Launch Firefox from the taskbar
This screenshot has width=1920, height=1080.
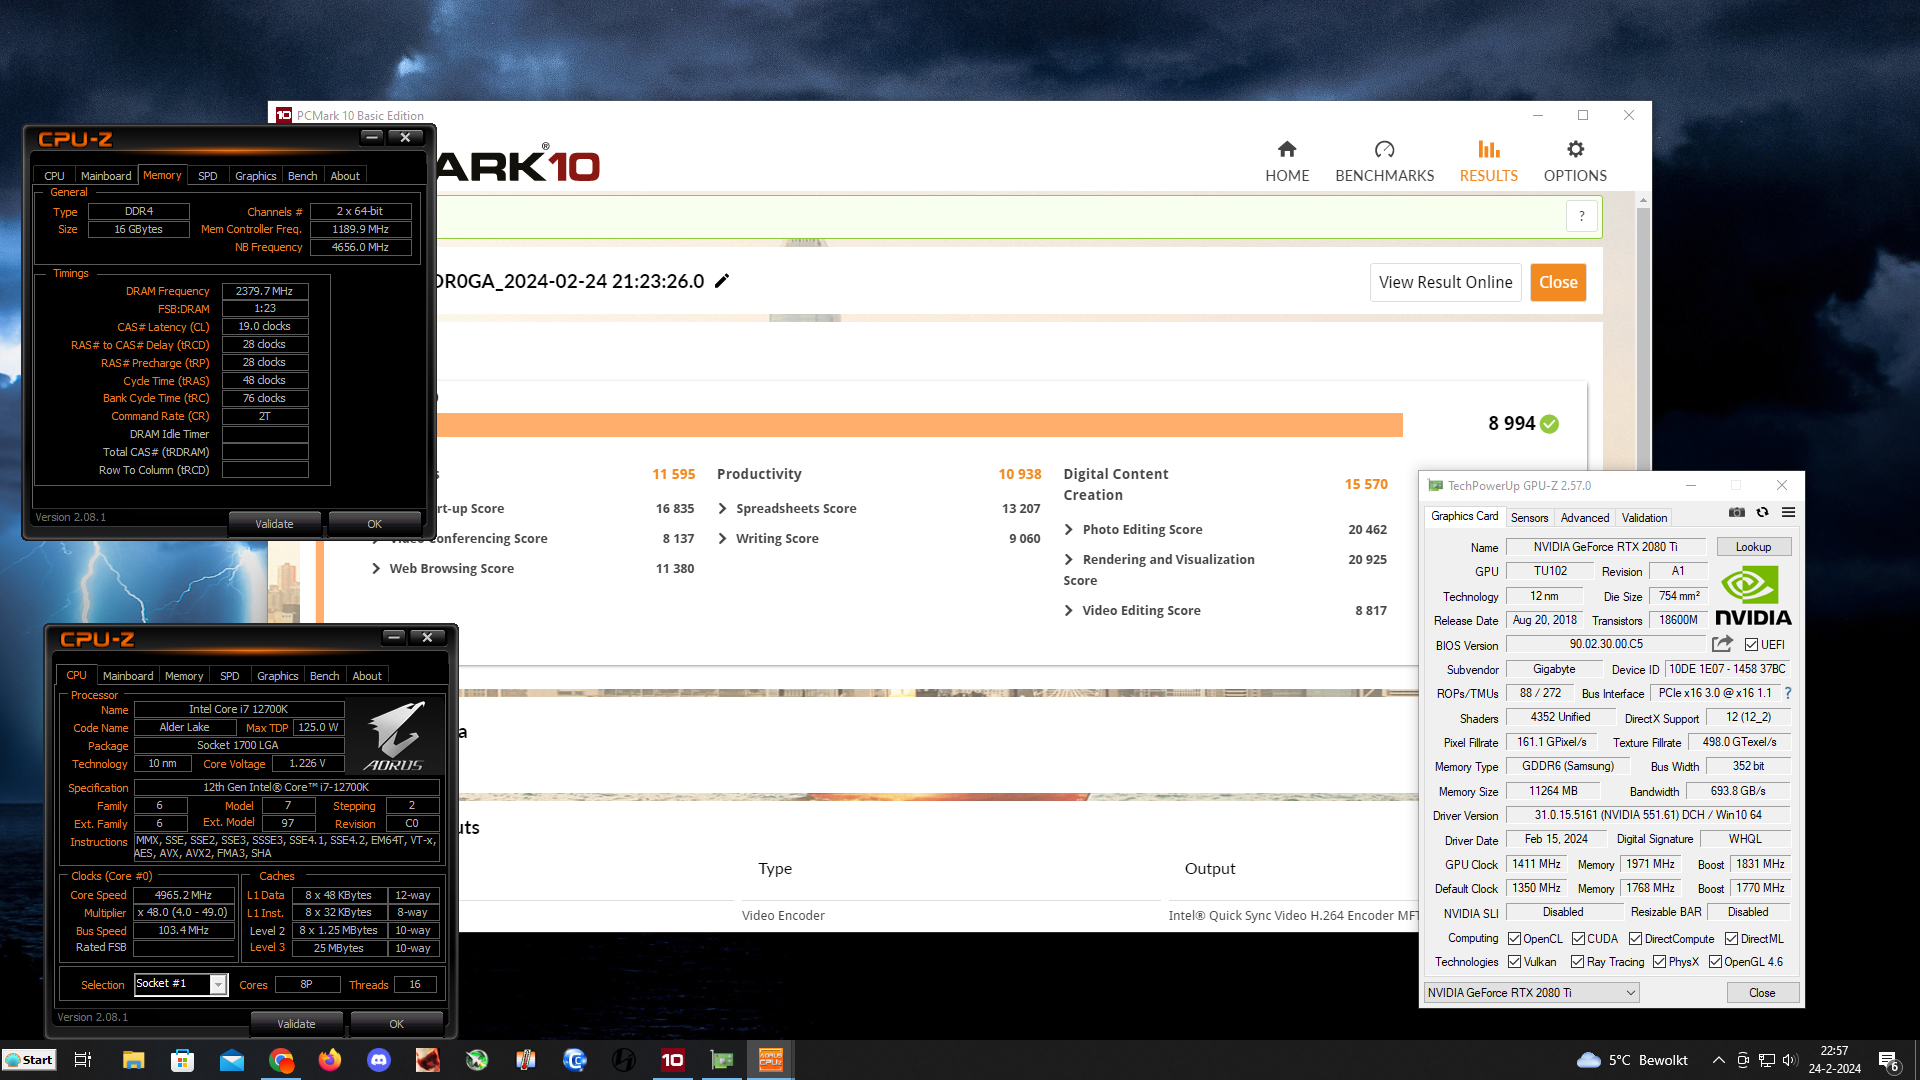pyautogui.click(x=329, y=1060)
